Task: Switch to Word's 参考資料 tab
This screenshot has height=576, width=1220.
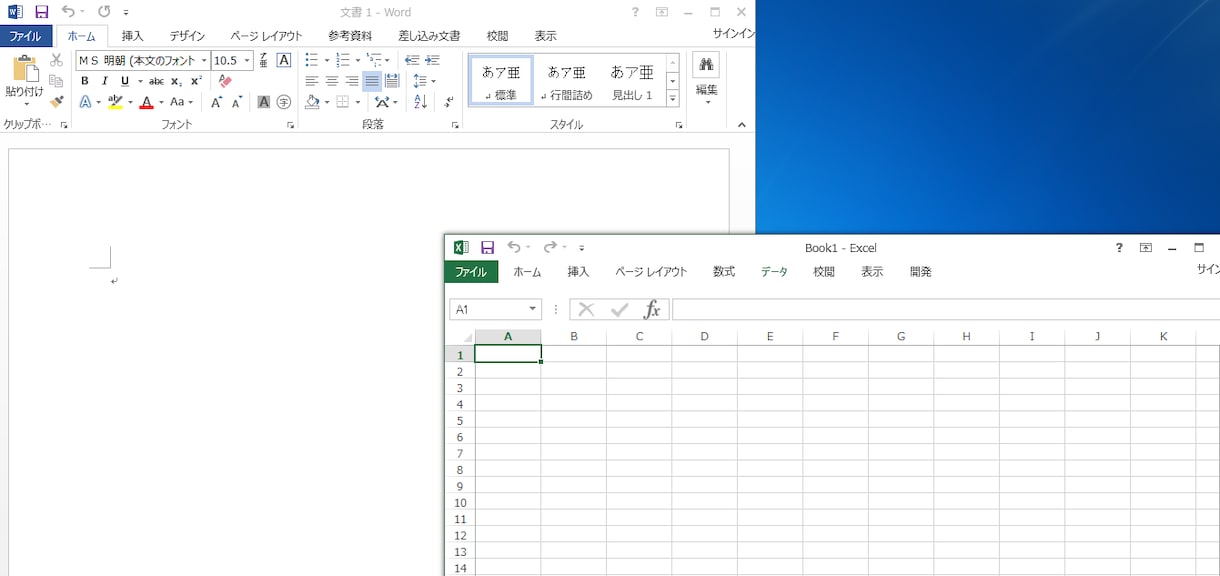Action: point(350,36)
